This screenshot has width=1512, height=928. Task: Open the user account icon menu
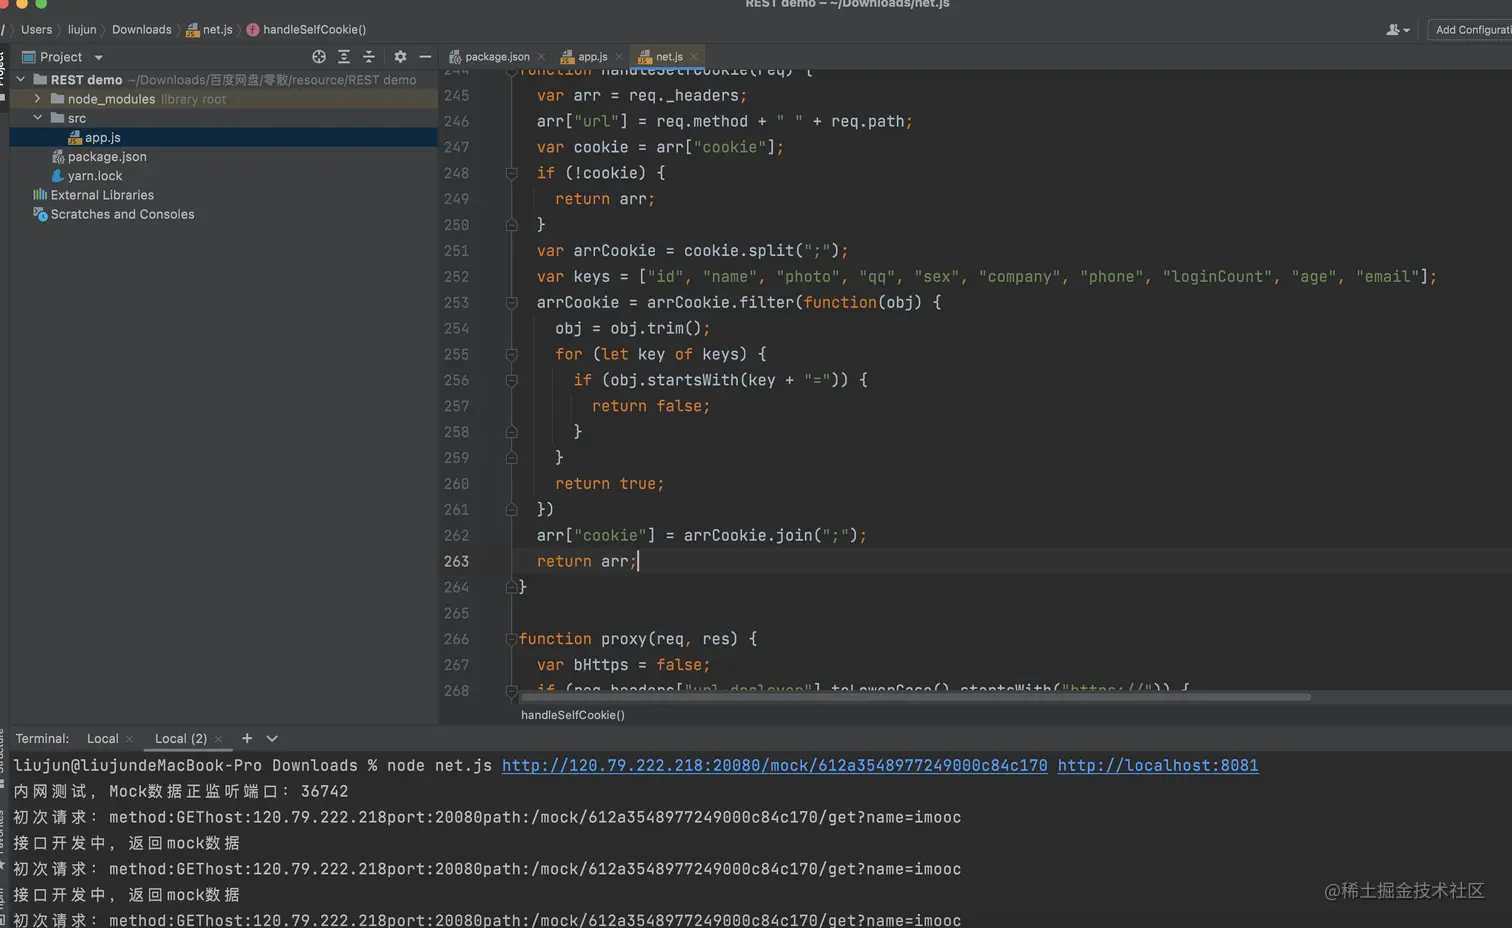[x=1397, y=30]
